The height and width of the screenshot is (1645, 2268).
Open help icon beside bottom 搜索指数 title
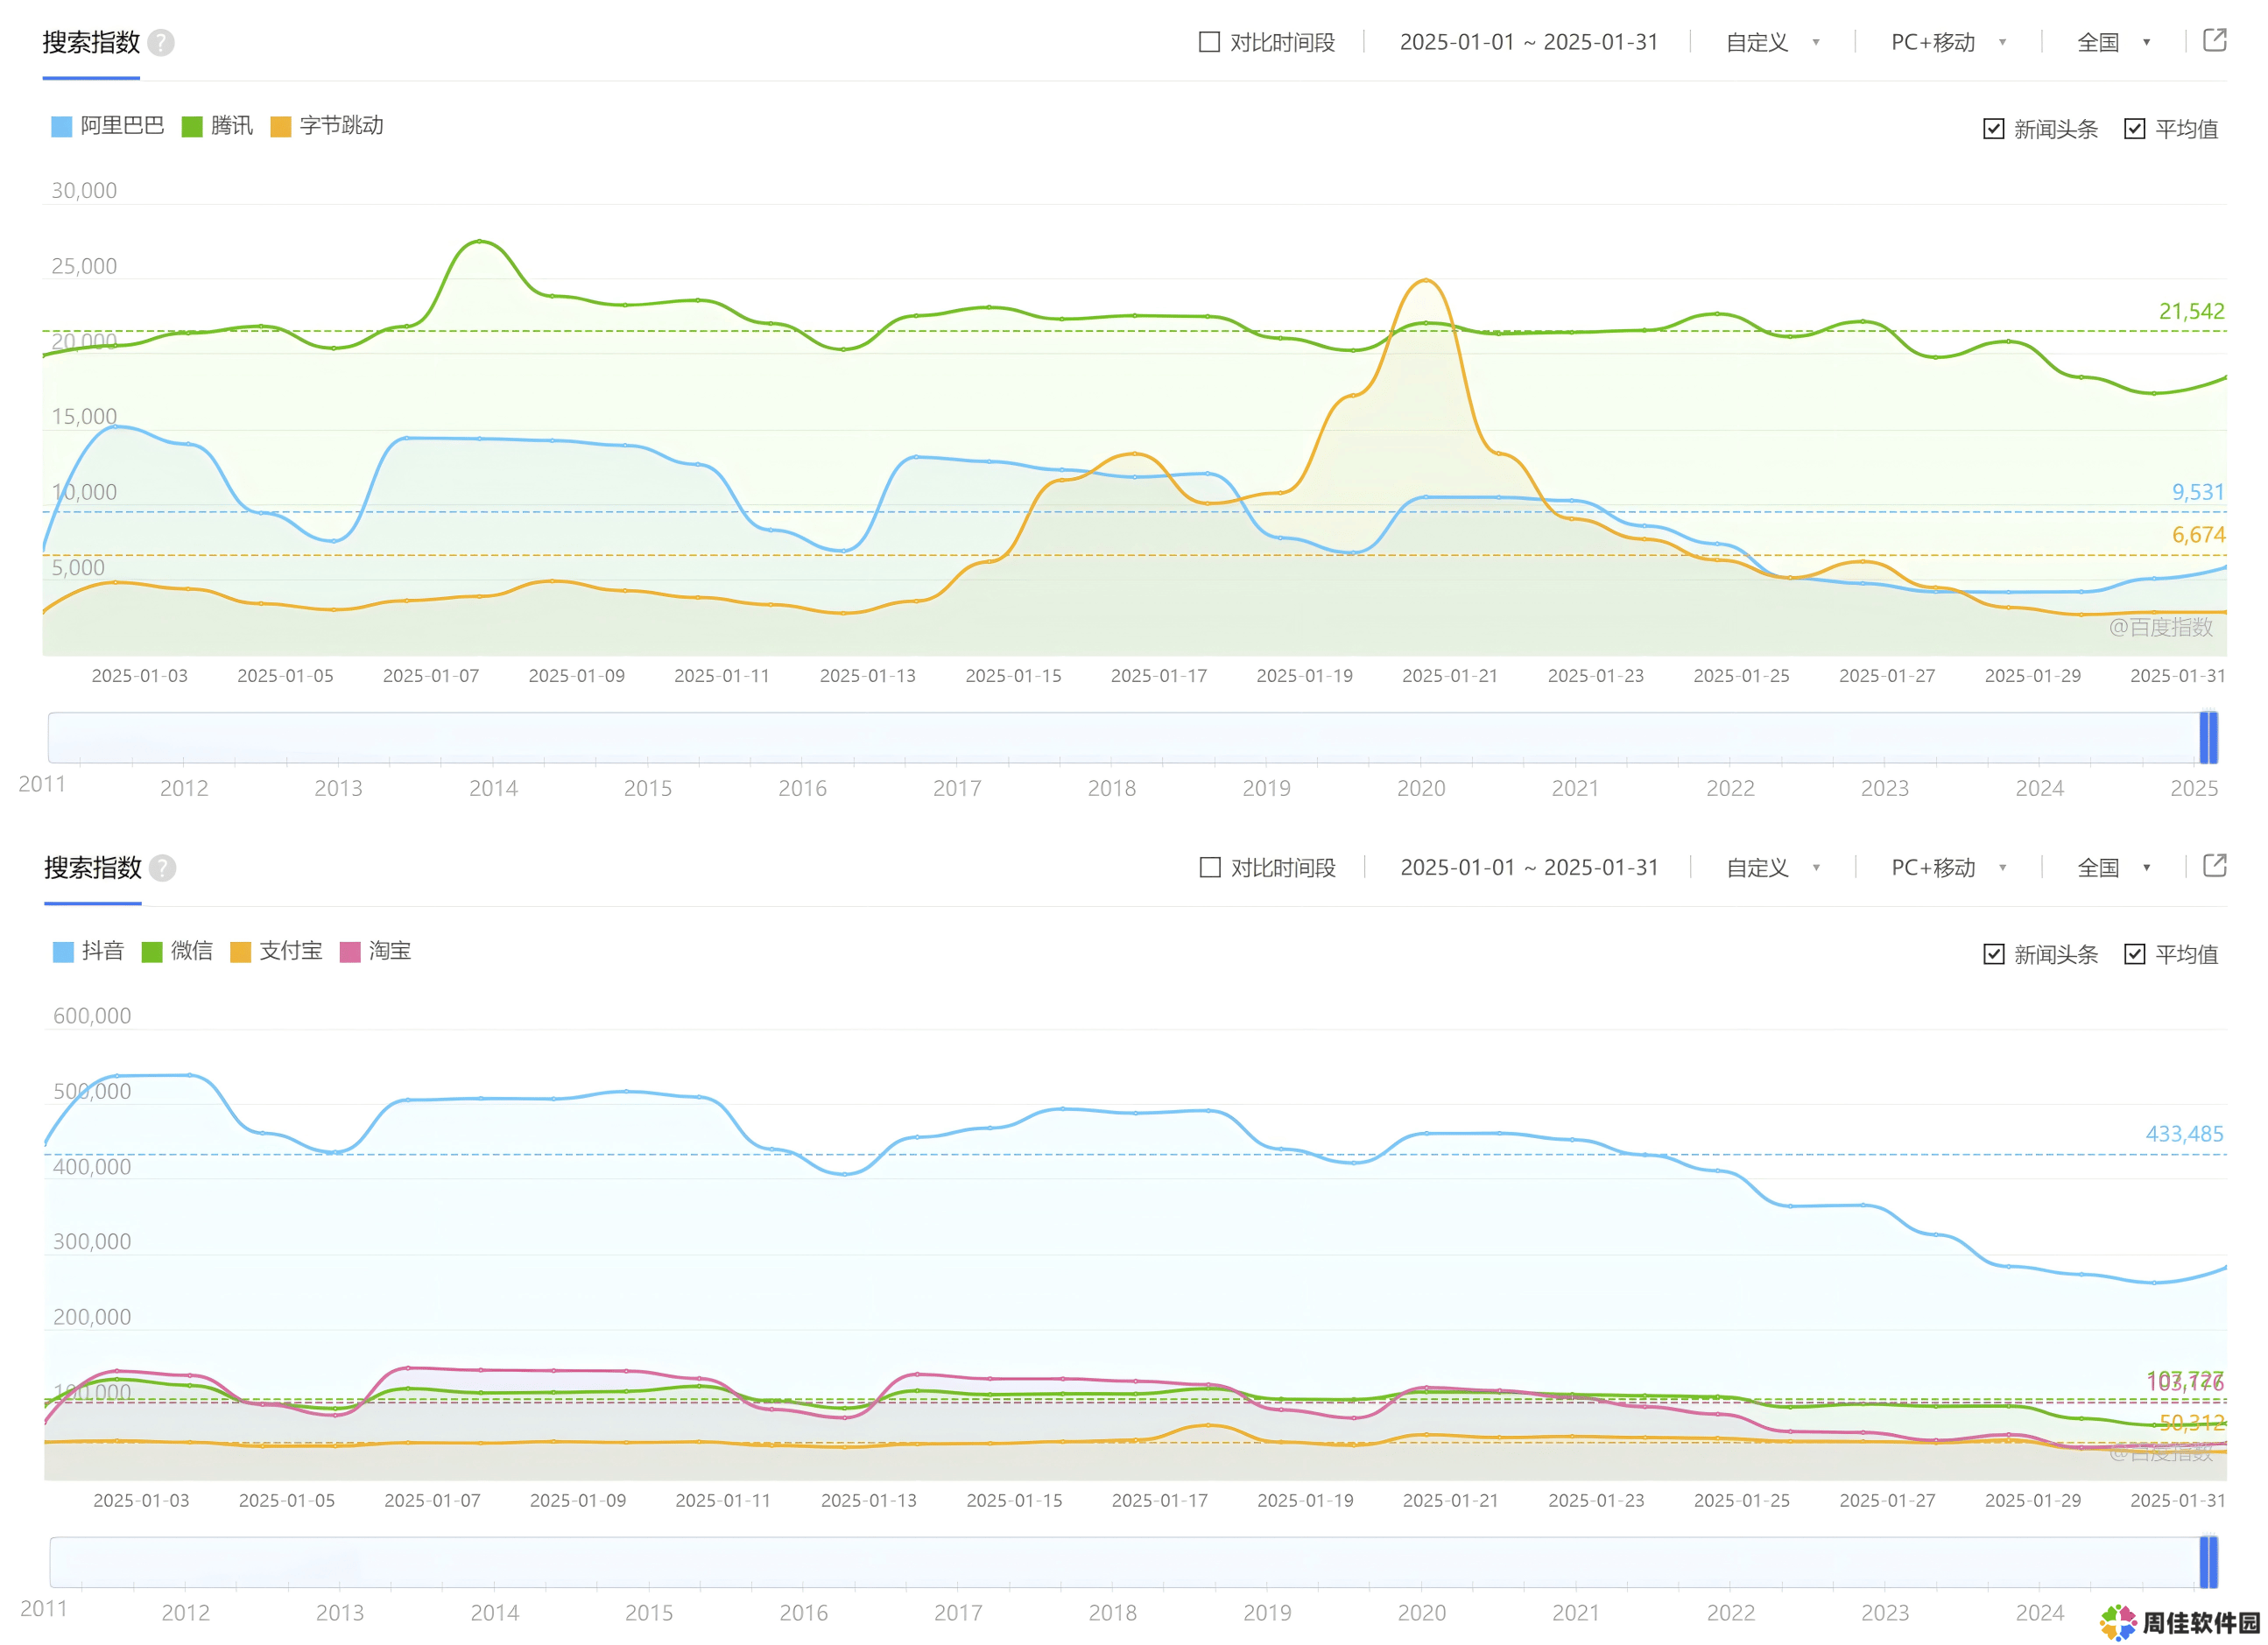163,868
